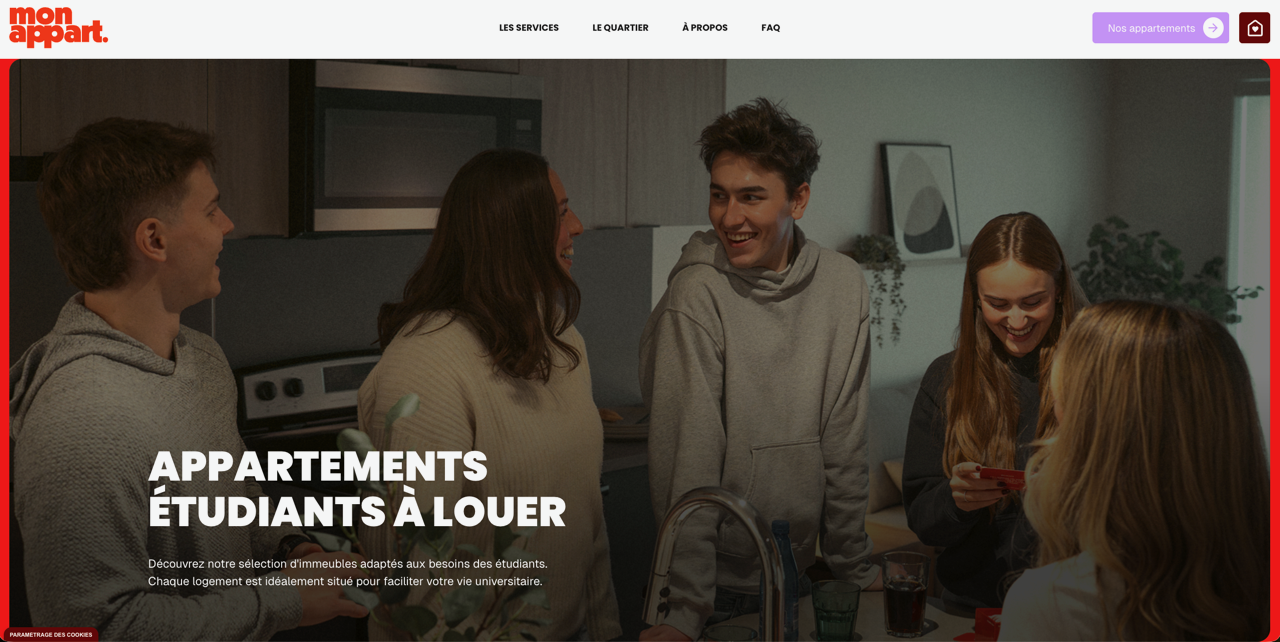This screenshot has width=1280, height=642.
Task: Select FAQ in the navigation bar
Action: (770, 28)
